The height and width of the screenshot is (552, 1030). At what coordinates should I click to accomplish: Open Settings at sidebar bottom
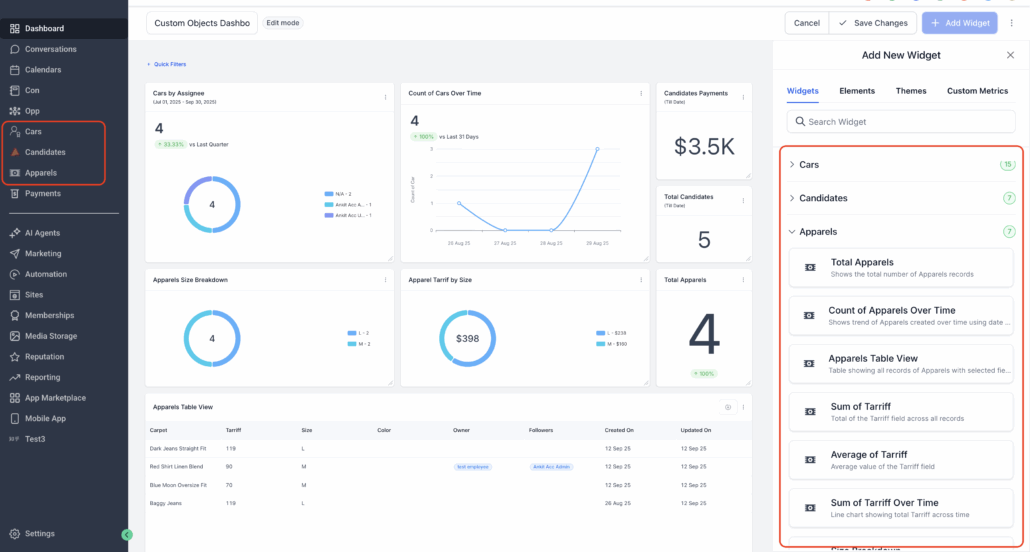coord(40,534)
